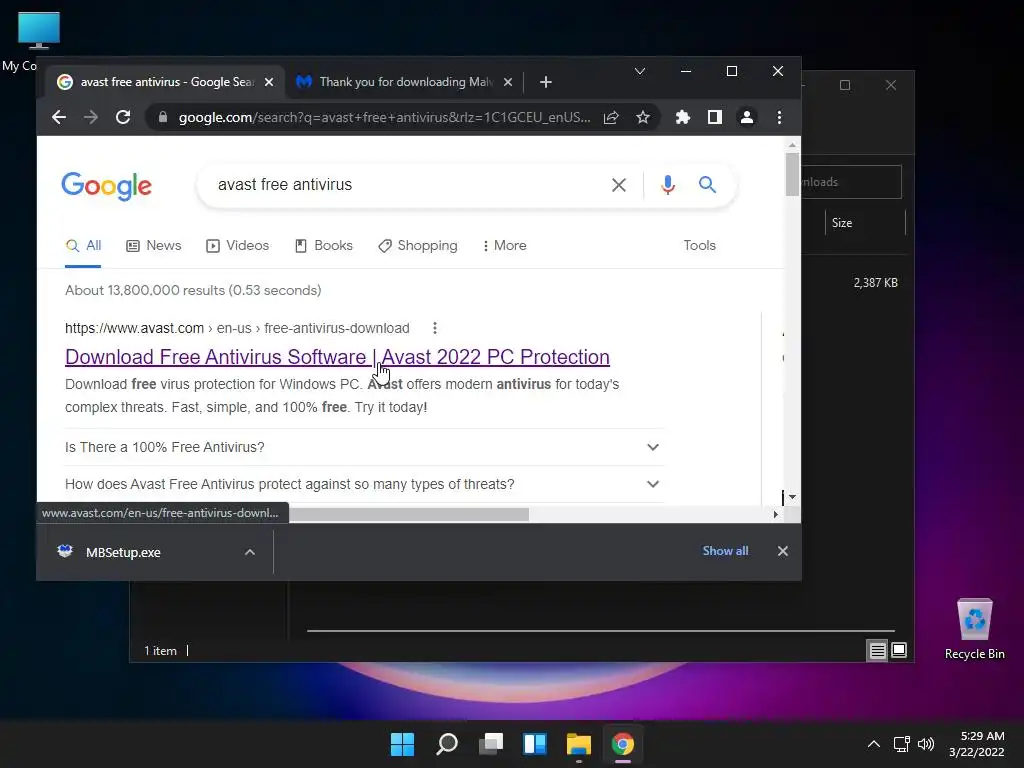Image resolution: width=1024 pixels, height=768 pixels.
Task: Open network icon in system tray
Action: click(x=902, y=744)
